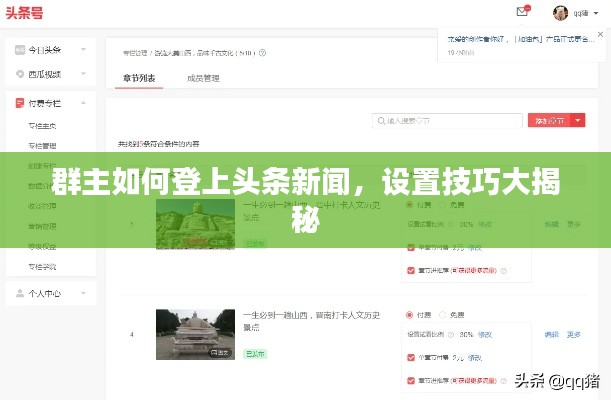This screenshot has width=611, height=400.
Task: Click help icon after 可获得更多流量 in Buddha statue row
Action: (x=503, y=270)
